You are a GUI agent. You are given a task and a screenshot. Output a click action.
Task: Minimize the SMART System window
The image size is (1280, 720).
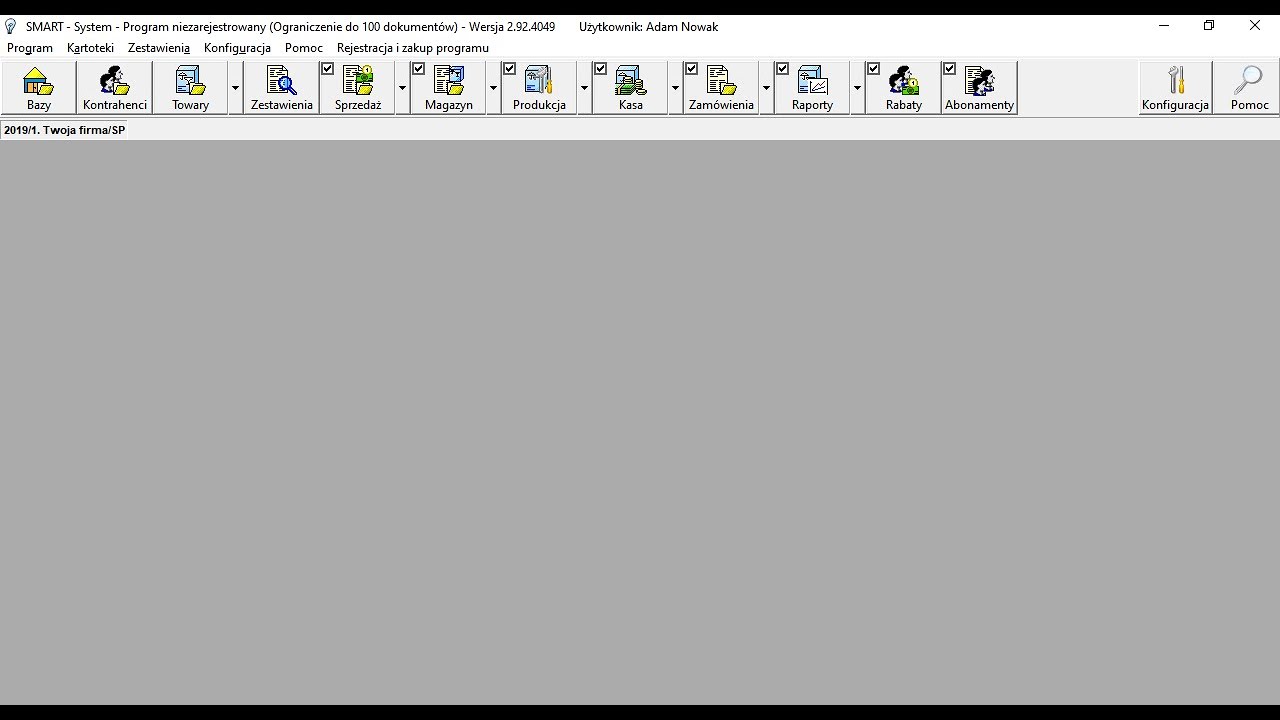coord(1164,26)
